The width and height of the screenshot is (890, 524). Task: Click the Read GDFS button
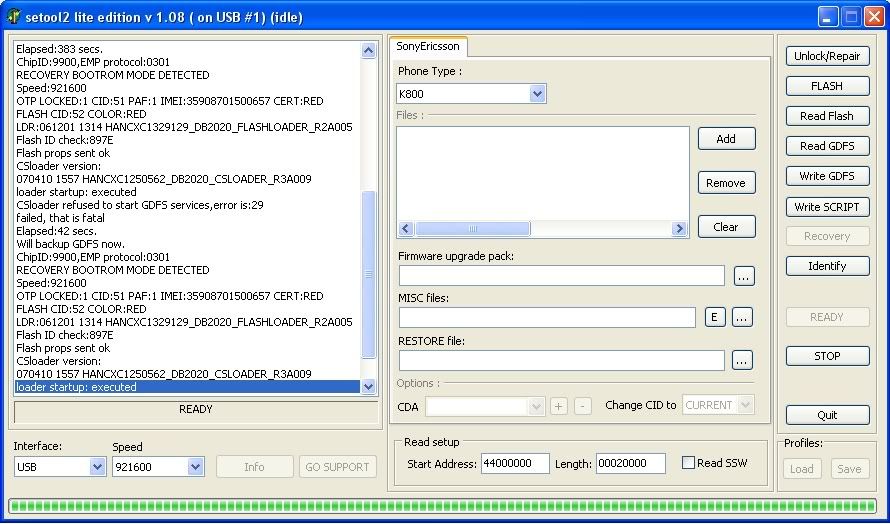click(827, 146)
